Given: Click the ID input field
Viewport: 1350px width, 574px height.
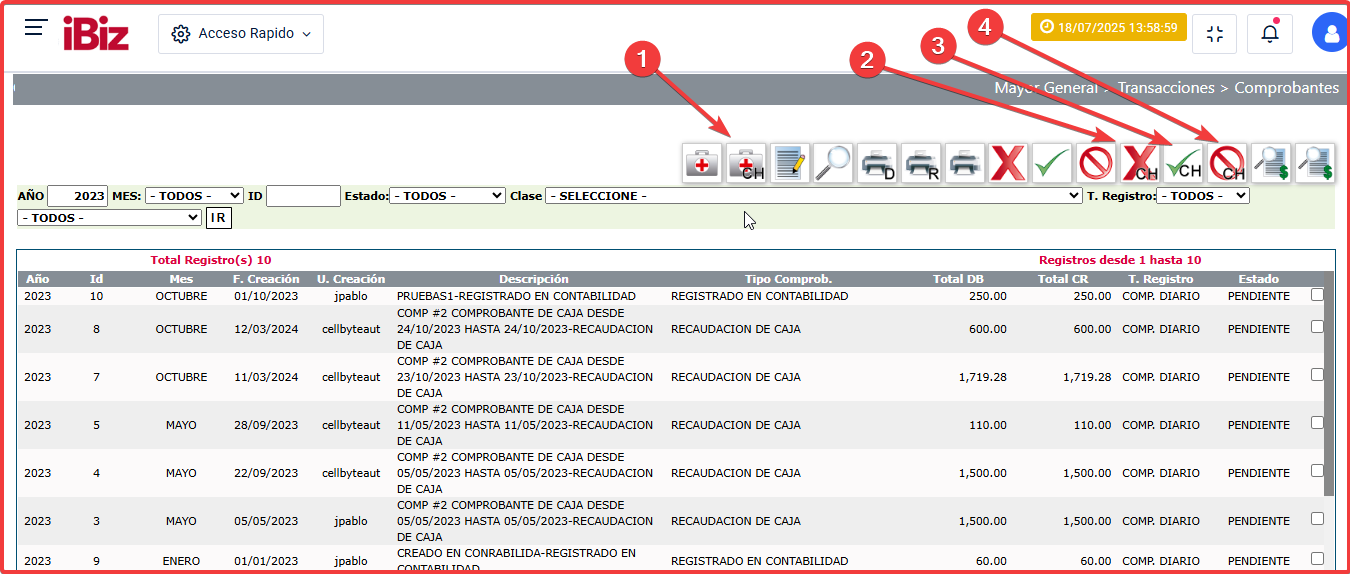Looking at the screenshot, I should [x=303, y=196].
